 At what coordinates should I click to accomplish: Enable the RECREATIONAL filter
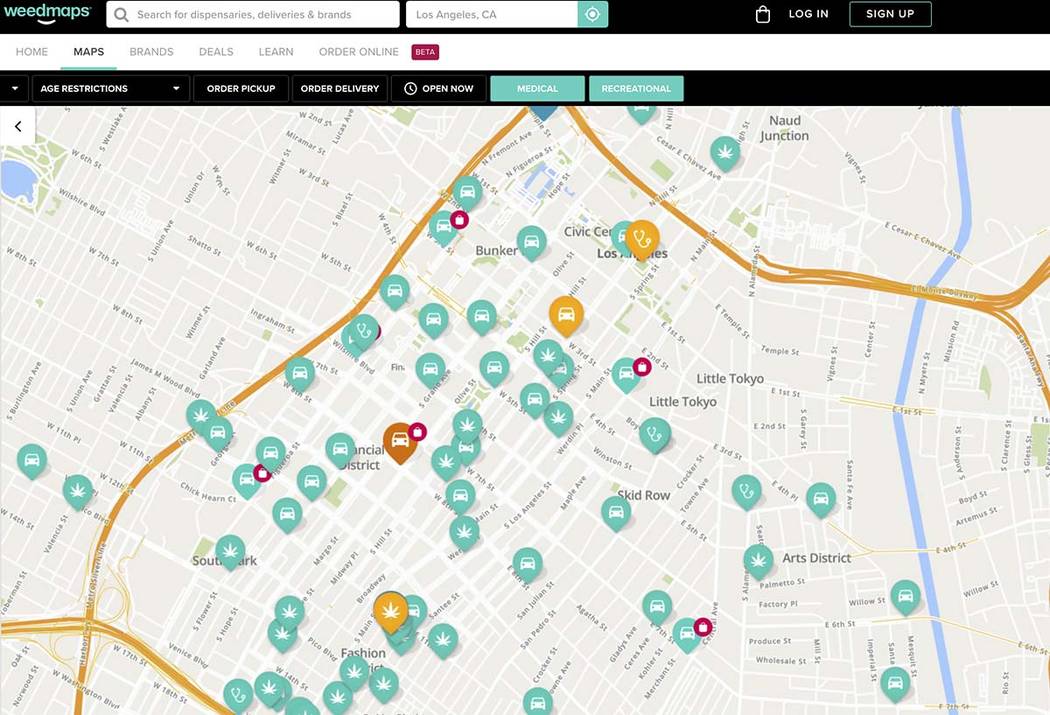pos(636,88)
